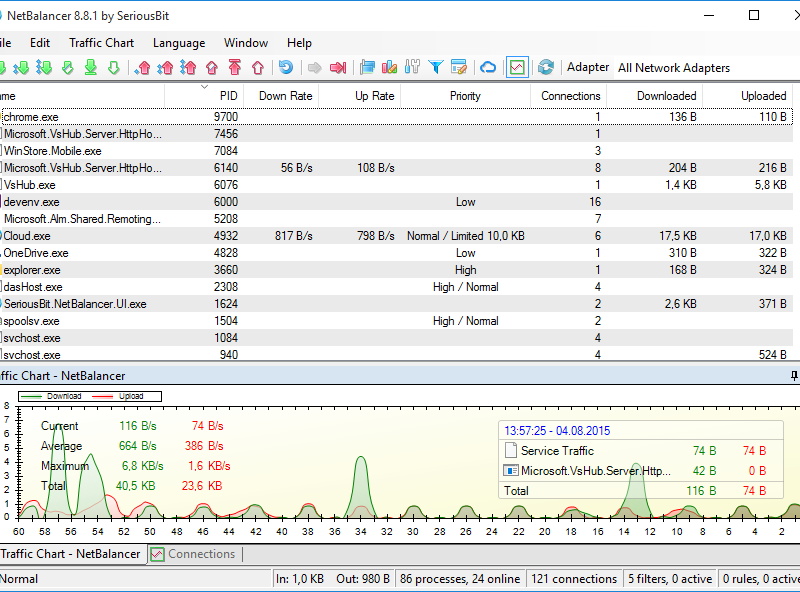Click the green download arrow with one dot

pyautogui.click(x=21, y=67)
